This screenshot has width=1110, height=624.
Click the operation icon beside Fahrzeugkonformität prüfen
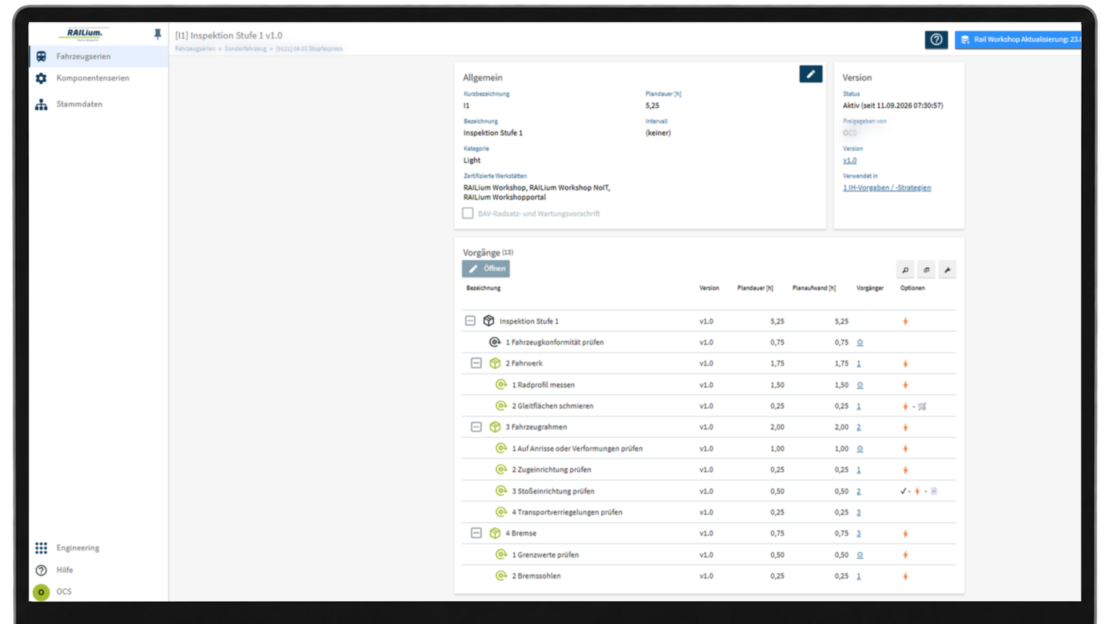pos(495,342)
